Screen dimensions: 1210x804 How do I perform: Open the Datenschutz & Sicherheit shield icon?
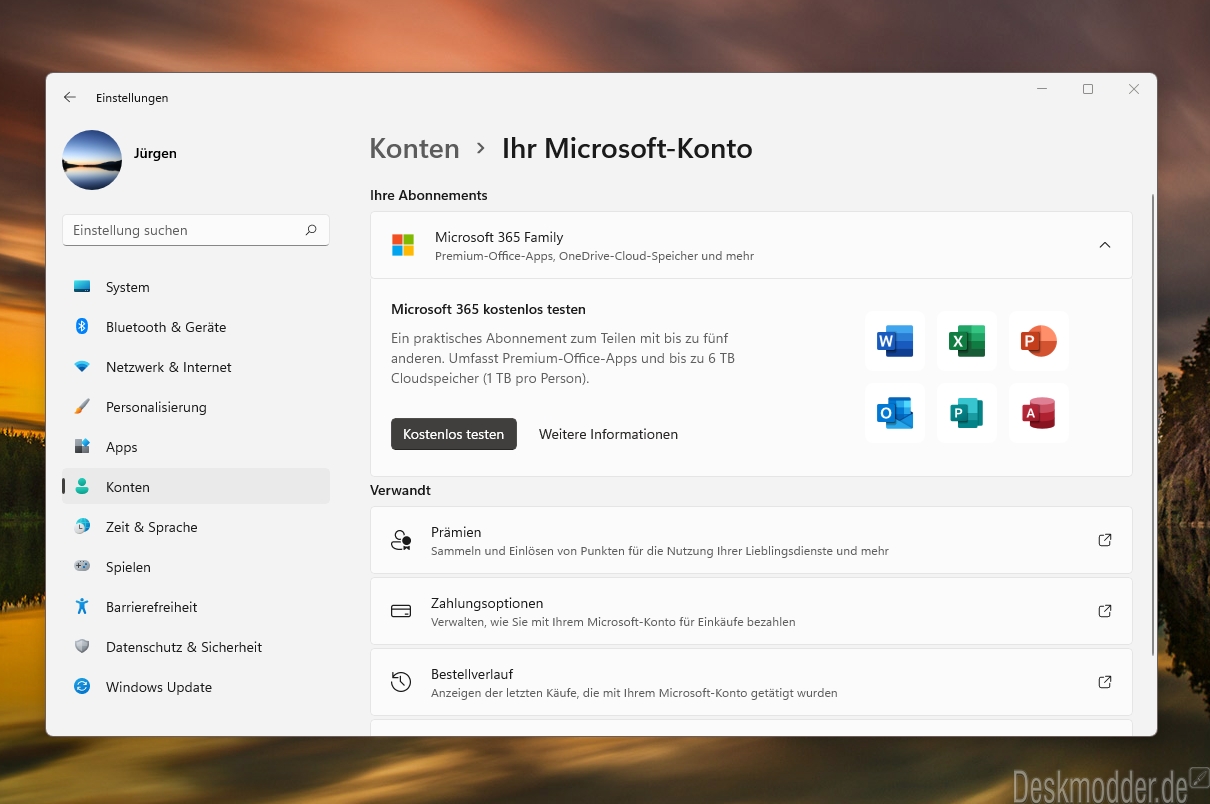point(82,647)
